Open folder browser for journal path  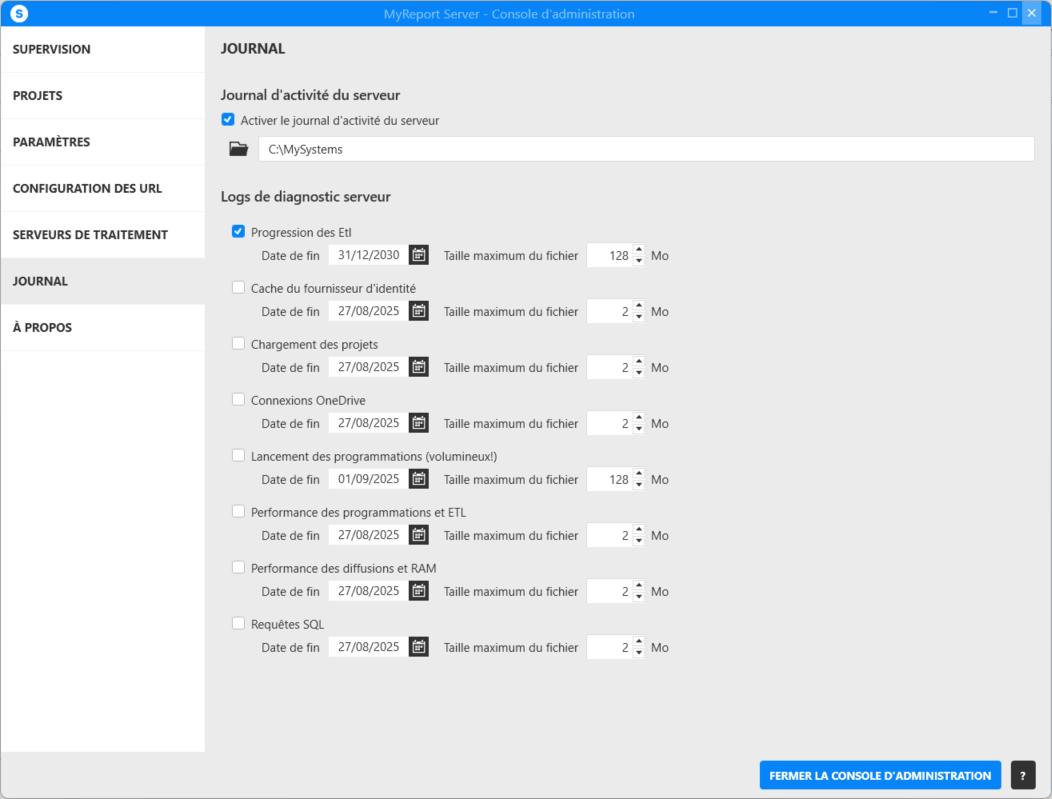click(238, 149)
